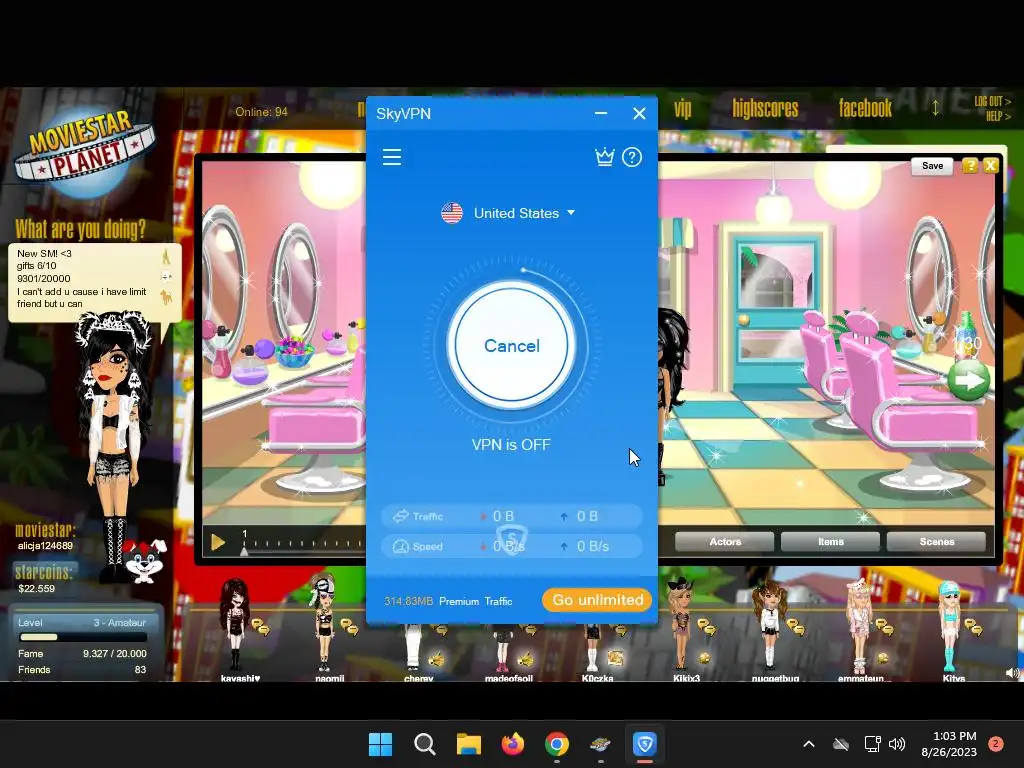Click the chat bubbles beside nuggetbug
1024x768 pixels.
795,627
